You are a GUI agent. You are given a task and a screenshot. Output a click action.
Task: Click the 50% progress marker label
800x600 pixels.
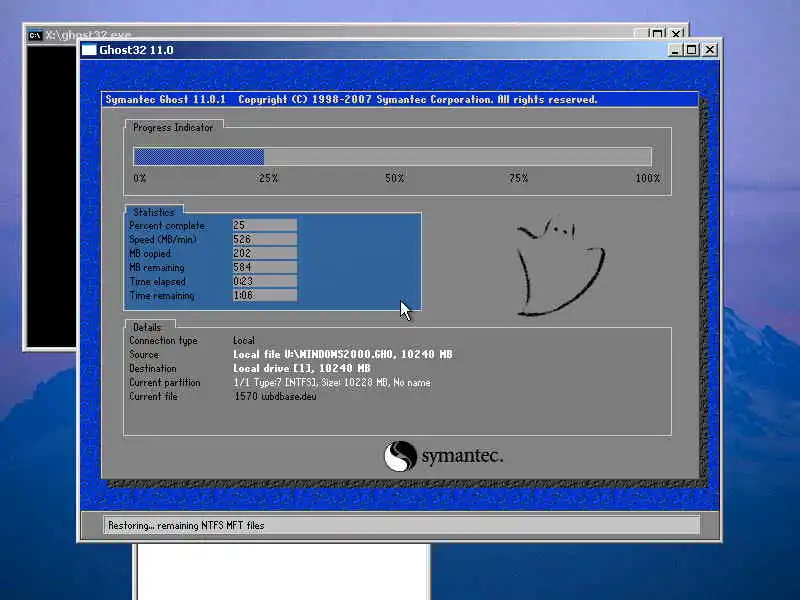pyautogui.click(x=395, y=178)
